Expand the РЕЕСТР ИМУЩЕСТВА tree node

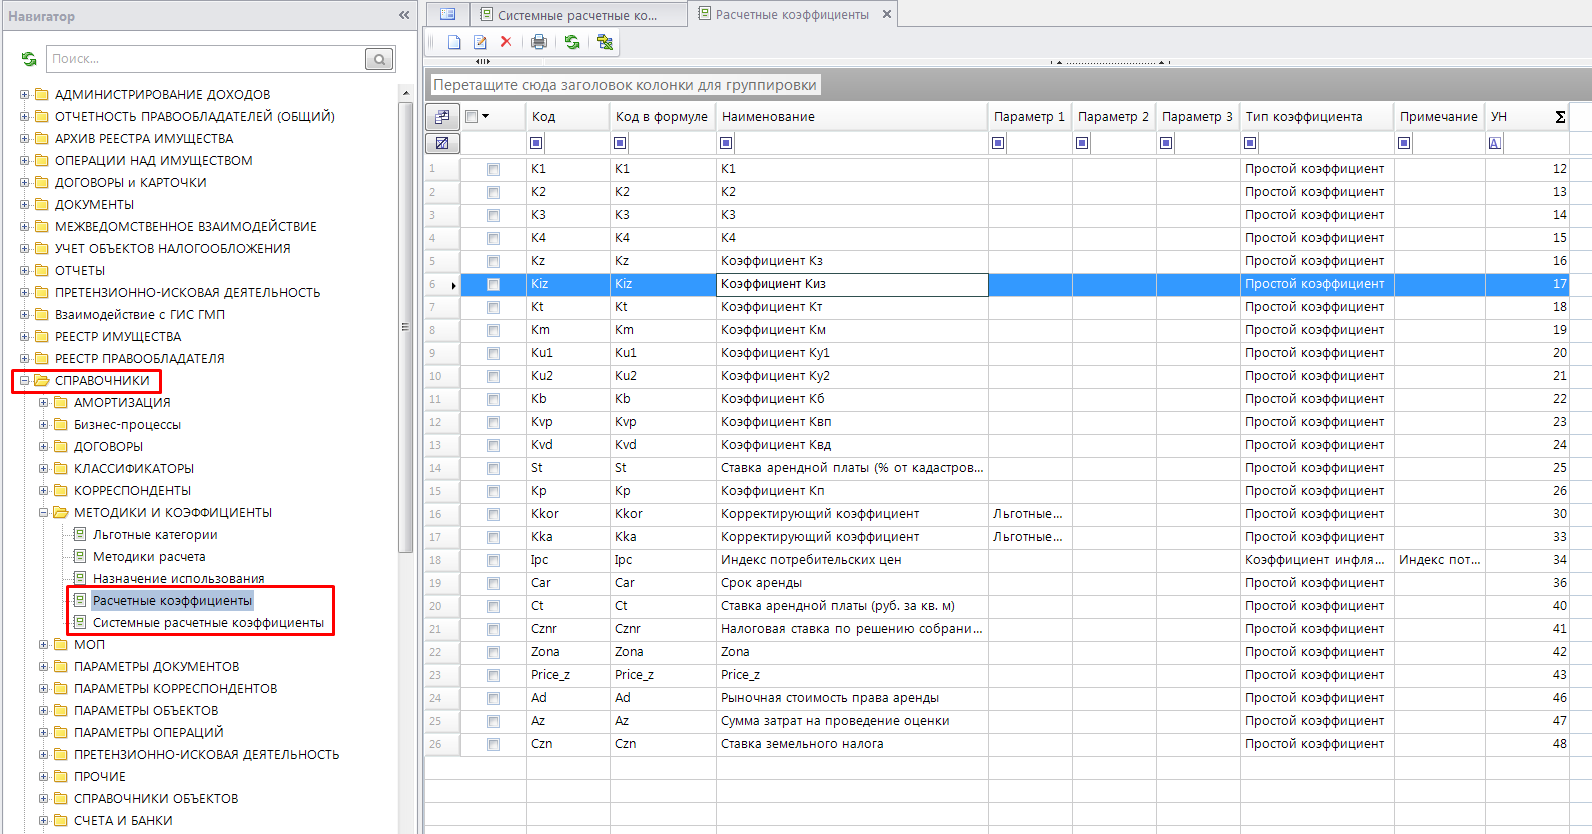pyautogui.click(x=25, y=336)
